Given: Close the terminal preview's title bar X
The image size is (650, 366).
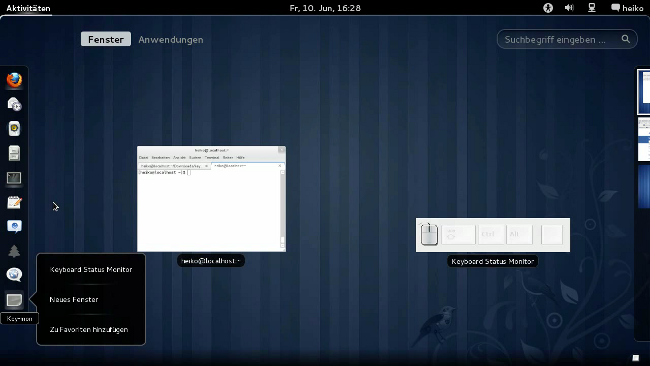Looking at the screenshot, I should [281, 150].
